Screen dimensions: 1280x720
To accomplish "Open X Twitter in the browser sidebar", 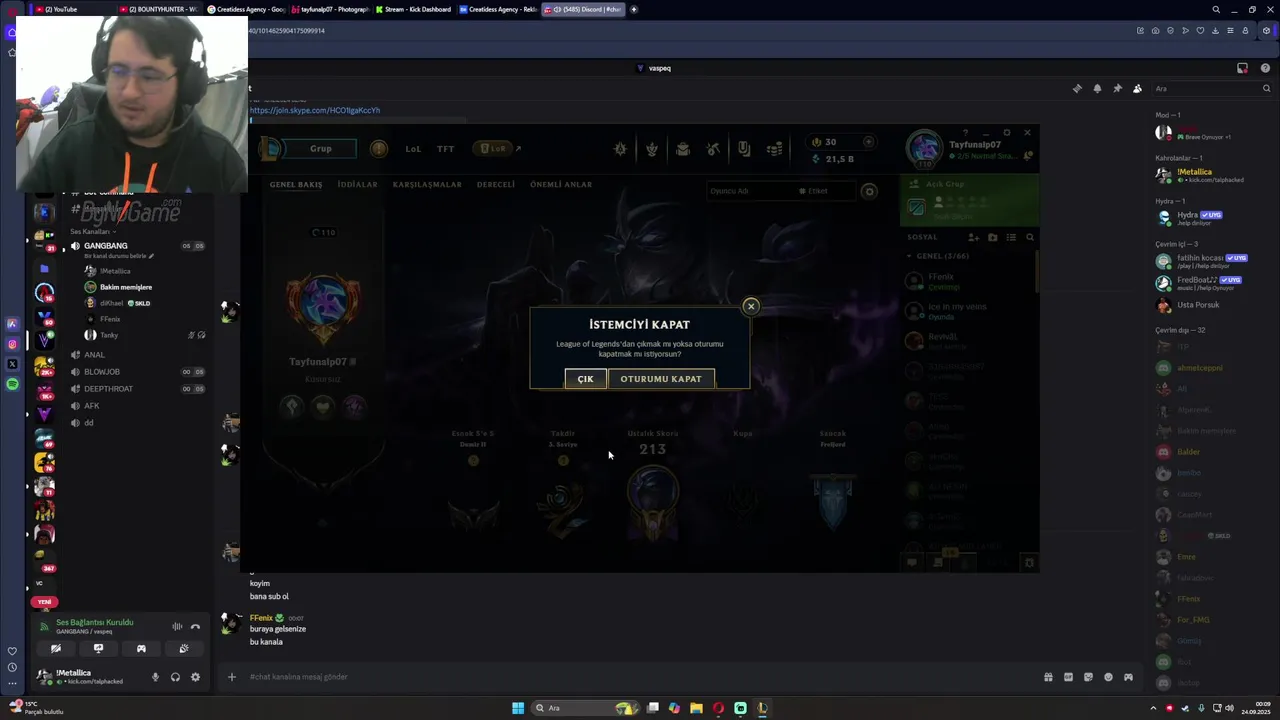I will tap(12, 364).
